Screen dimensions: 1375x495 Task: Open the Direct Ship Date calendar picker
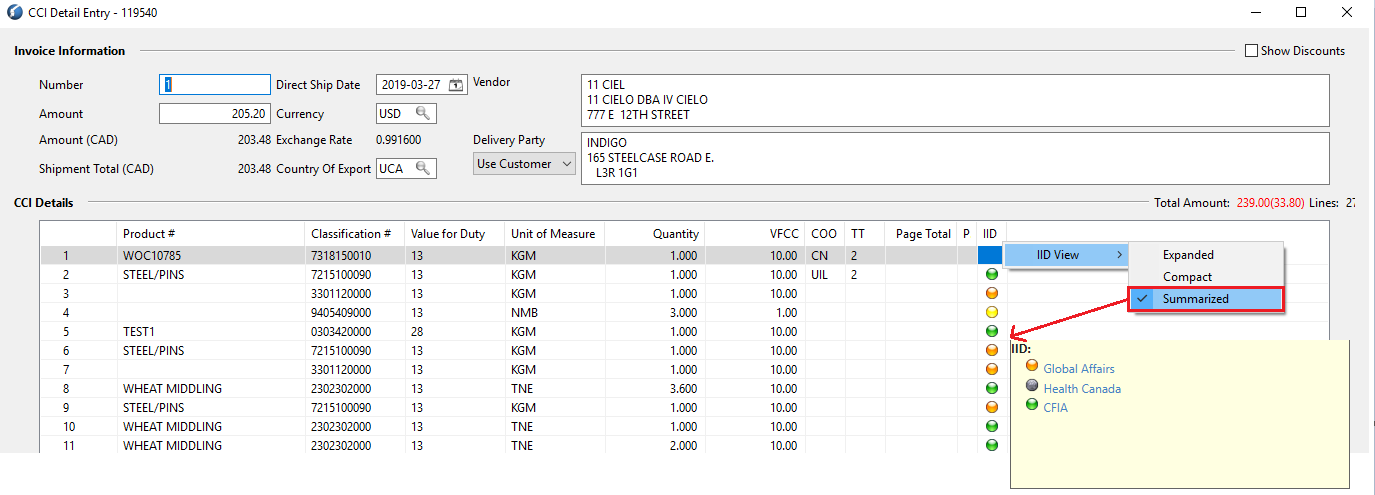[x=457, y=85]
